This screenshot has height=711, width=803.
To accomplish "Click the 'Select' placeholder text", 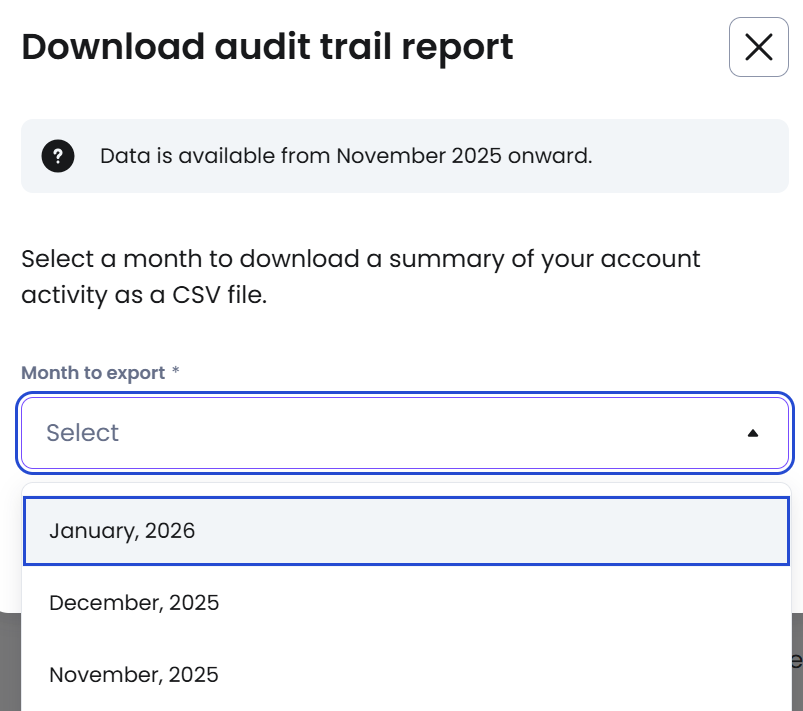I will [82, 433].
